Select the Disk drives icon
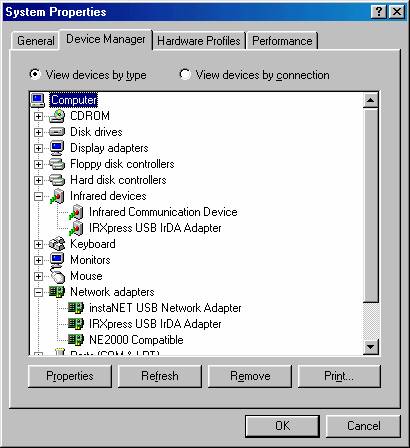 [x=57, y=132]
